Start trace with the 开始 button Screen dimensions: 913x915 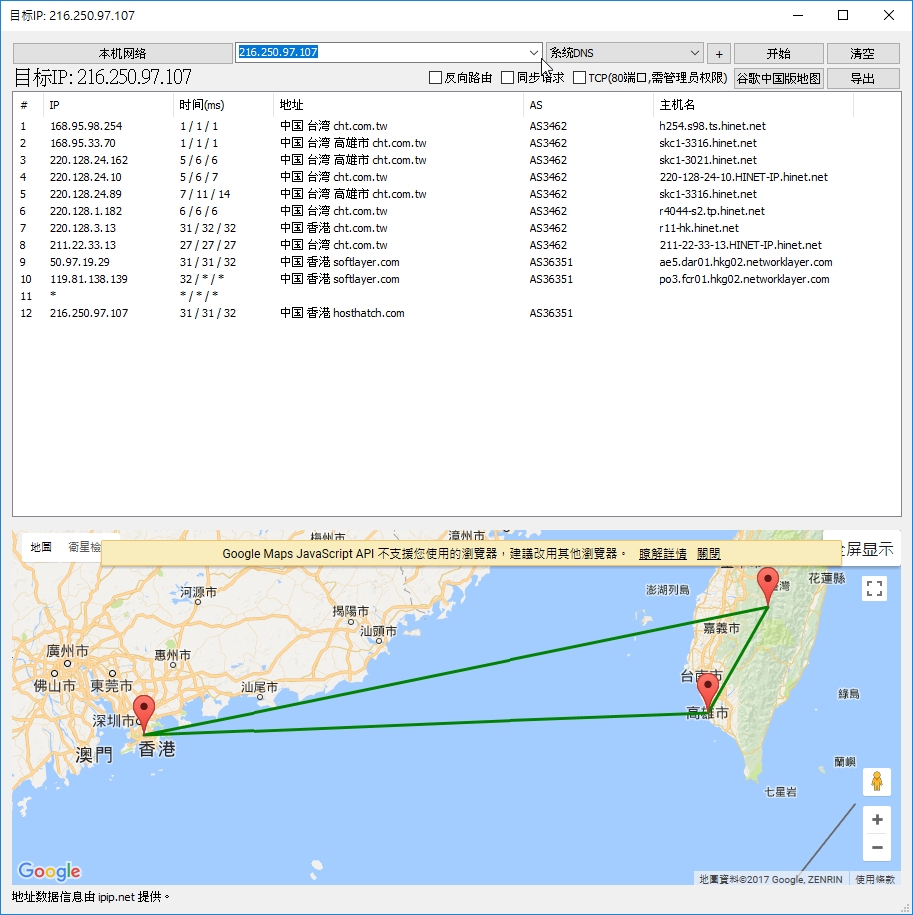(778, 54)
